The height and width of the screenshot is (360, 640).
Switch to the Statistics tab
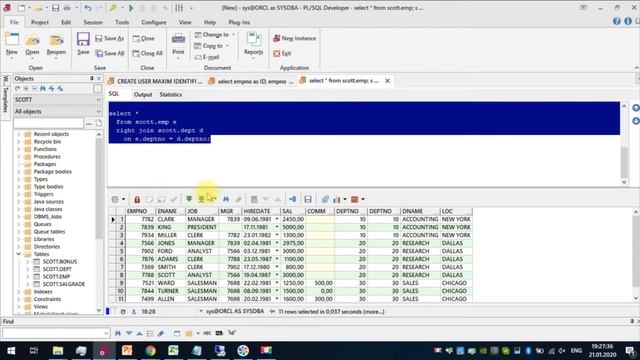[x=171, y=94]
